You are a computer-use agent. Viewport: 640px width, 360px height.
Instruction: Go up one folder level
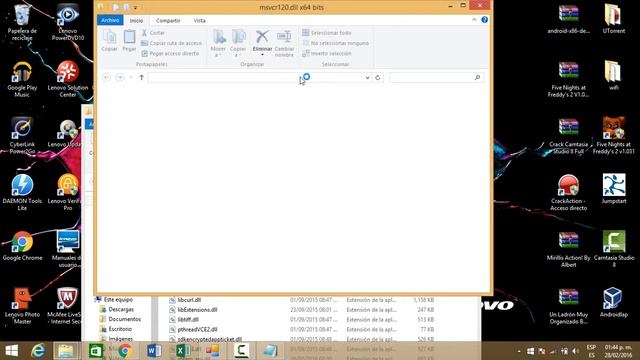coord(142,78)
